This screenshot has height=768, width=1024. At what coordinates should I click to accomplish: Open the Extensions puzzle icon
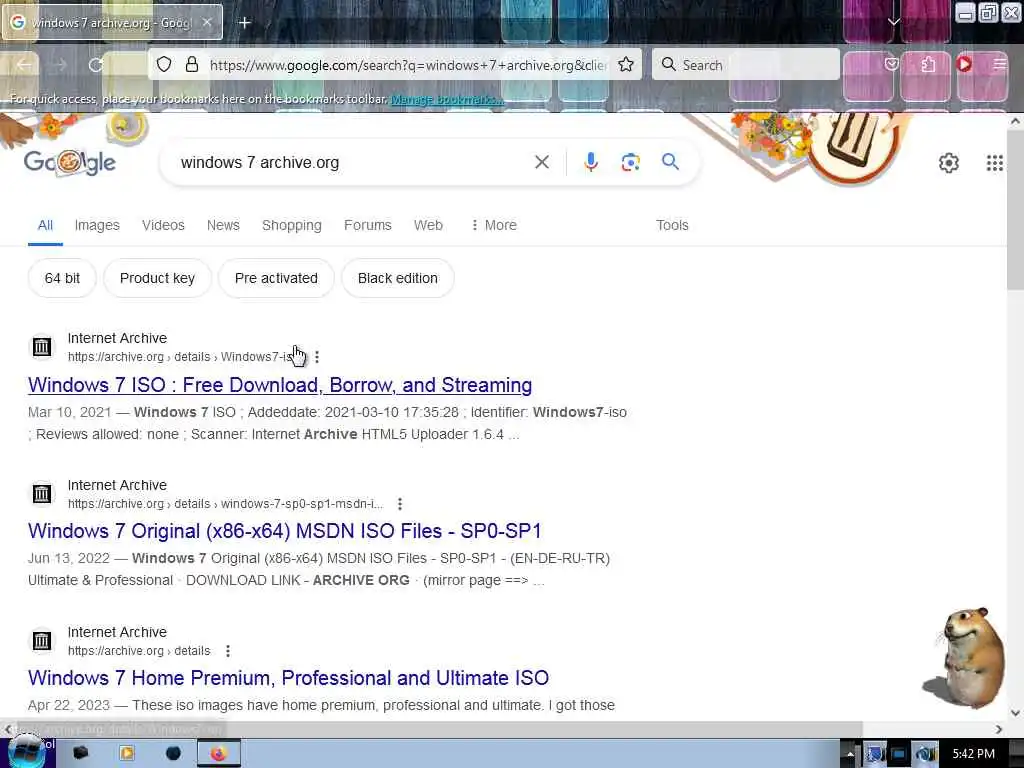coord(928,64)
